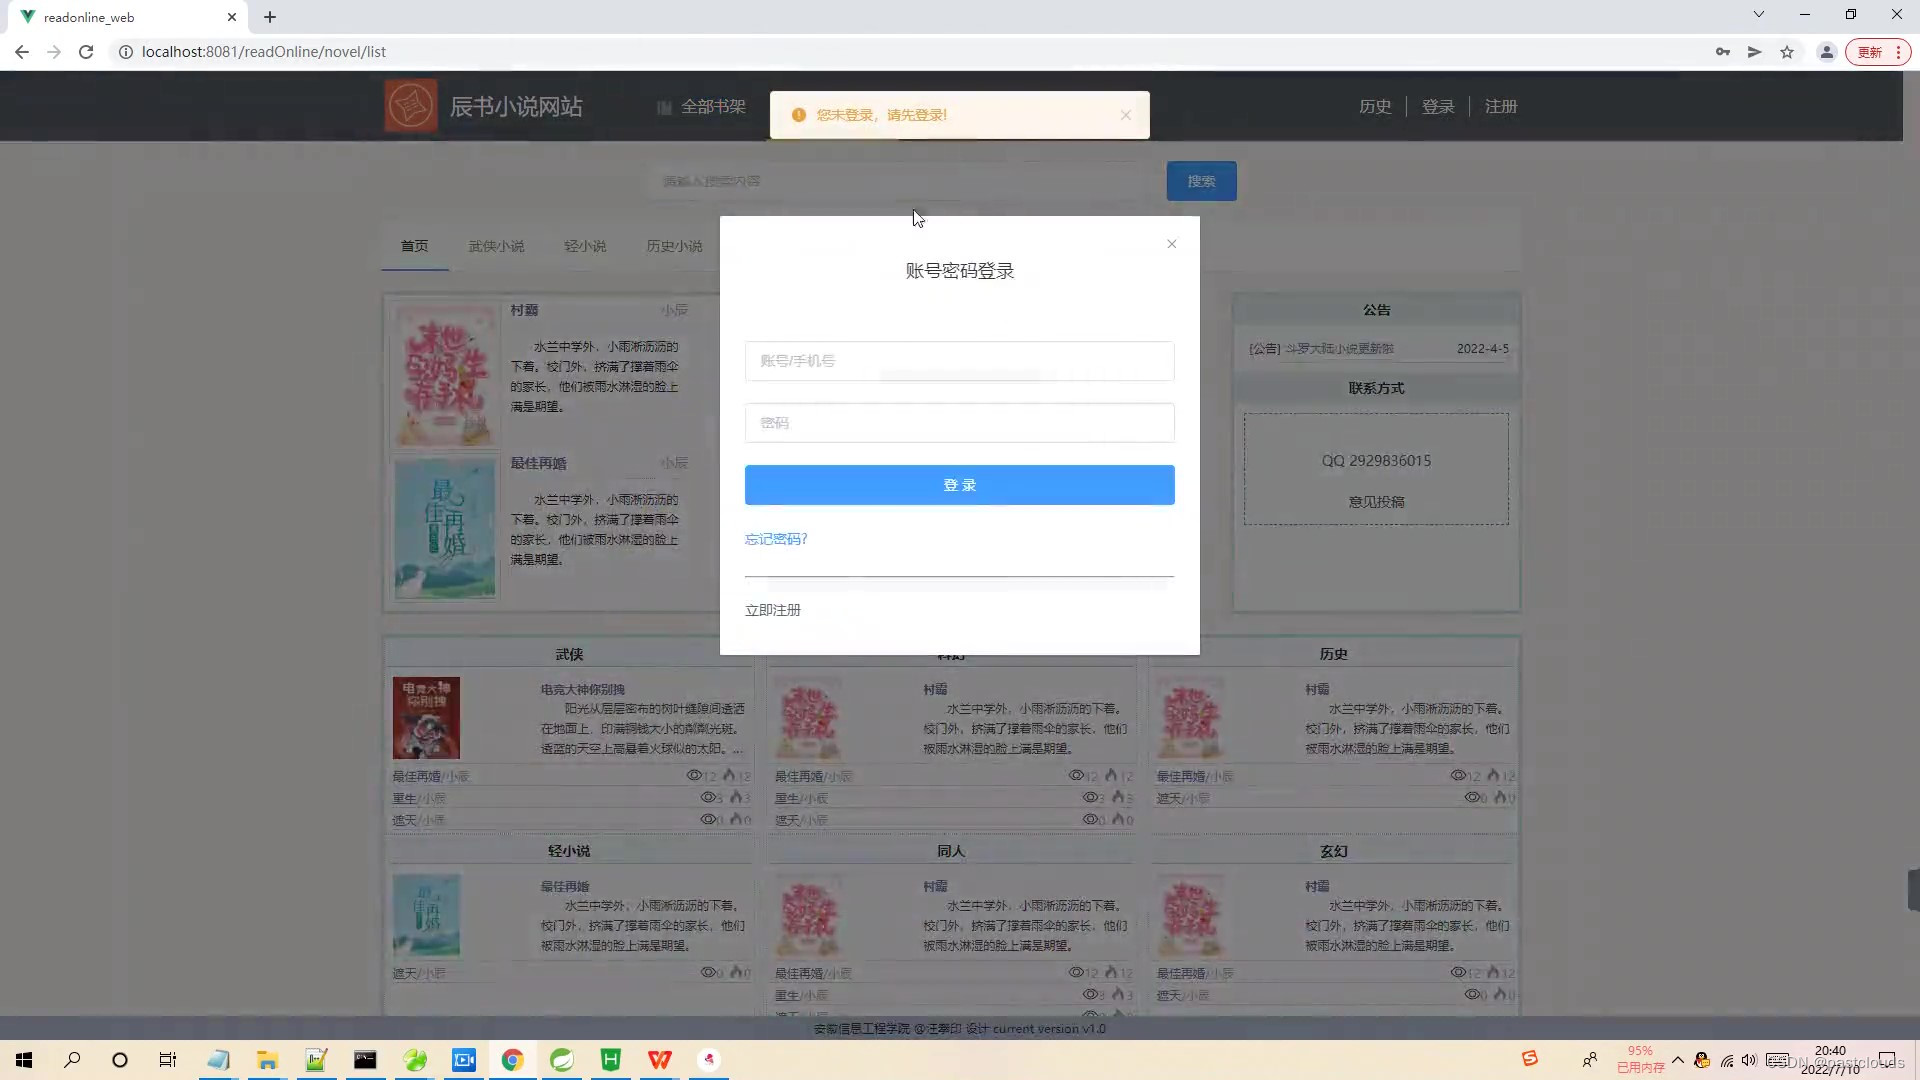Open the 忘记密码 link
The width and height of the screenshot is (1920, 1080).
tap(775, 538)
